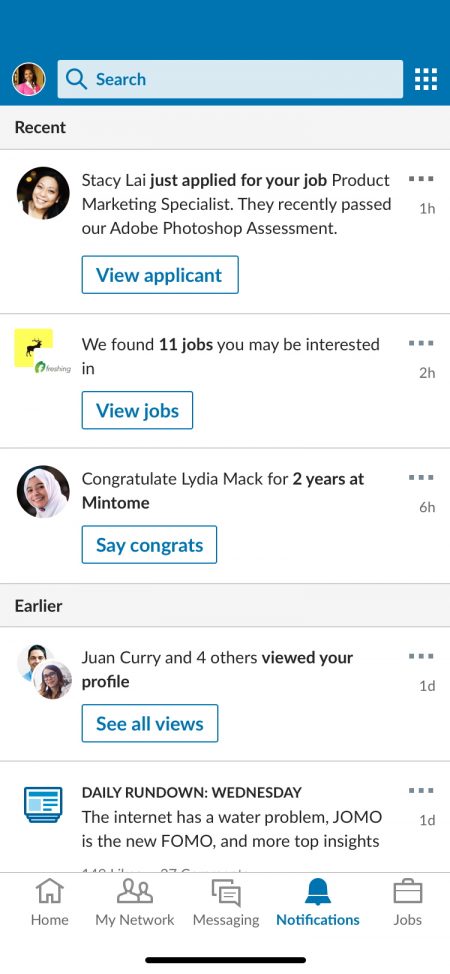Click the Say congrats button
This screenshot has height=974, width=450.
[x=149, y=545]
